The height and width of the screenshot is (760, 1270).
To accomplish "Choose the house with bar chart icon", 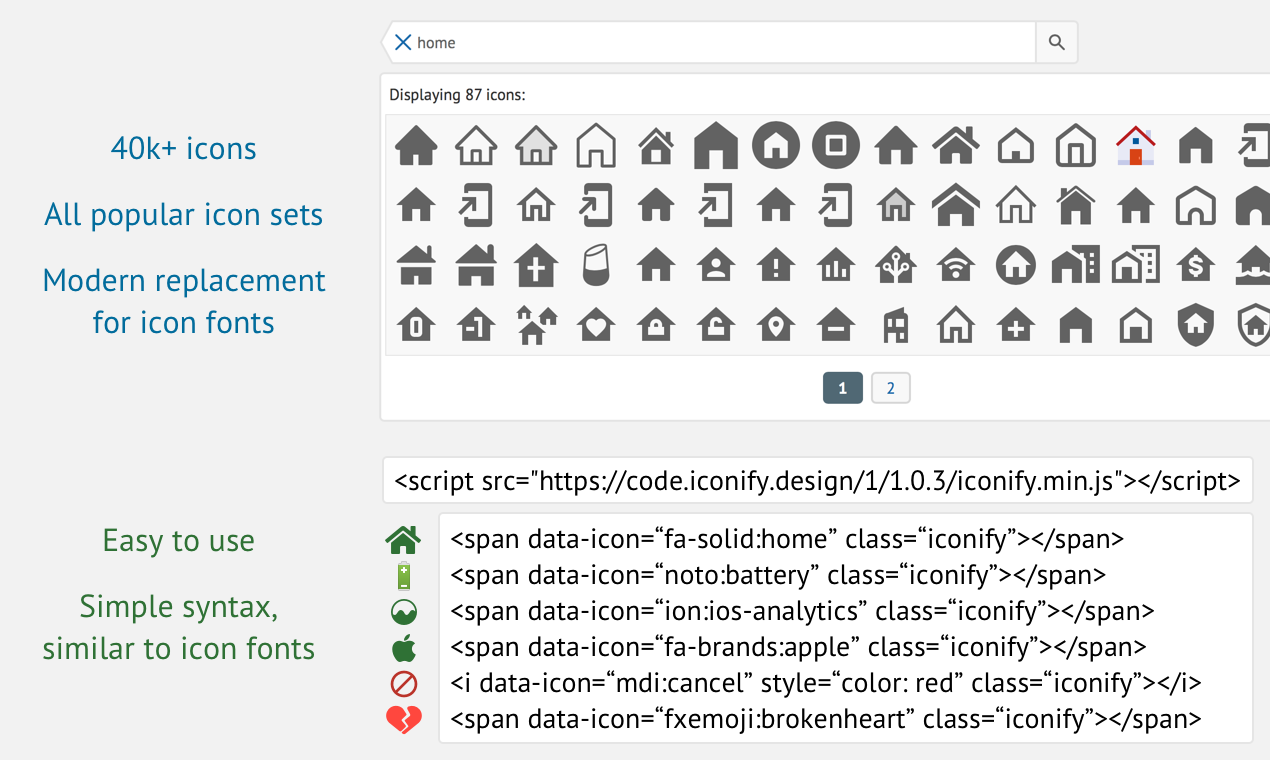I will pos(836,266).
